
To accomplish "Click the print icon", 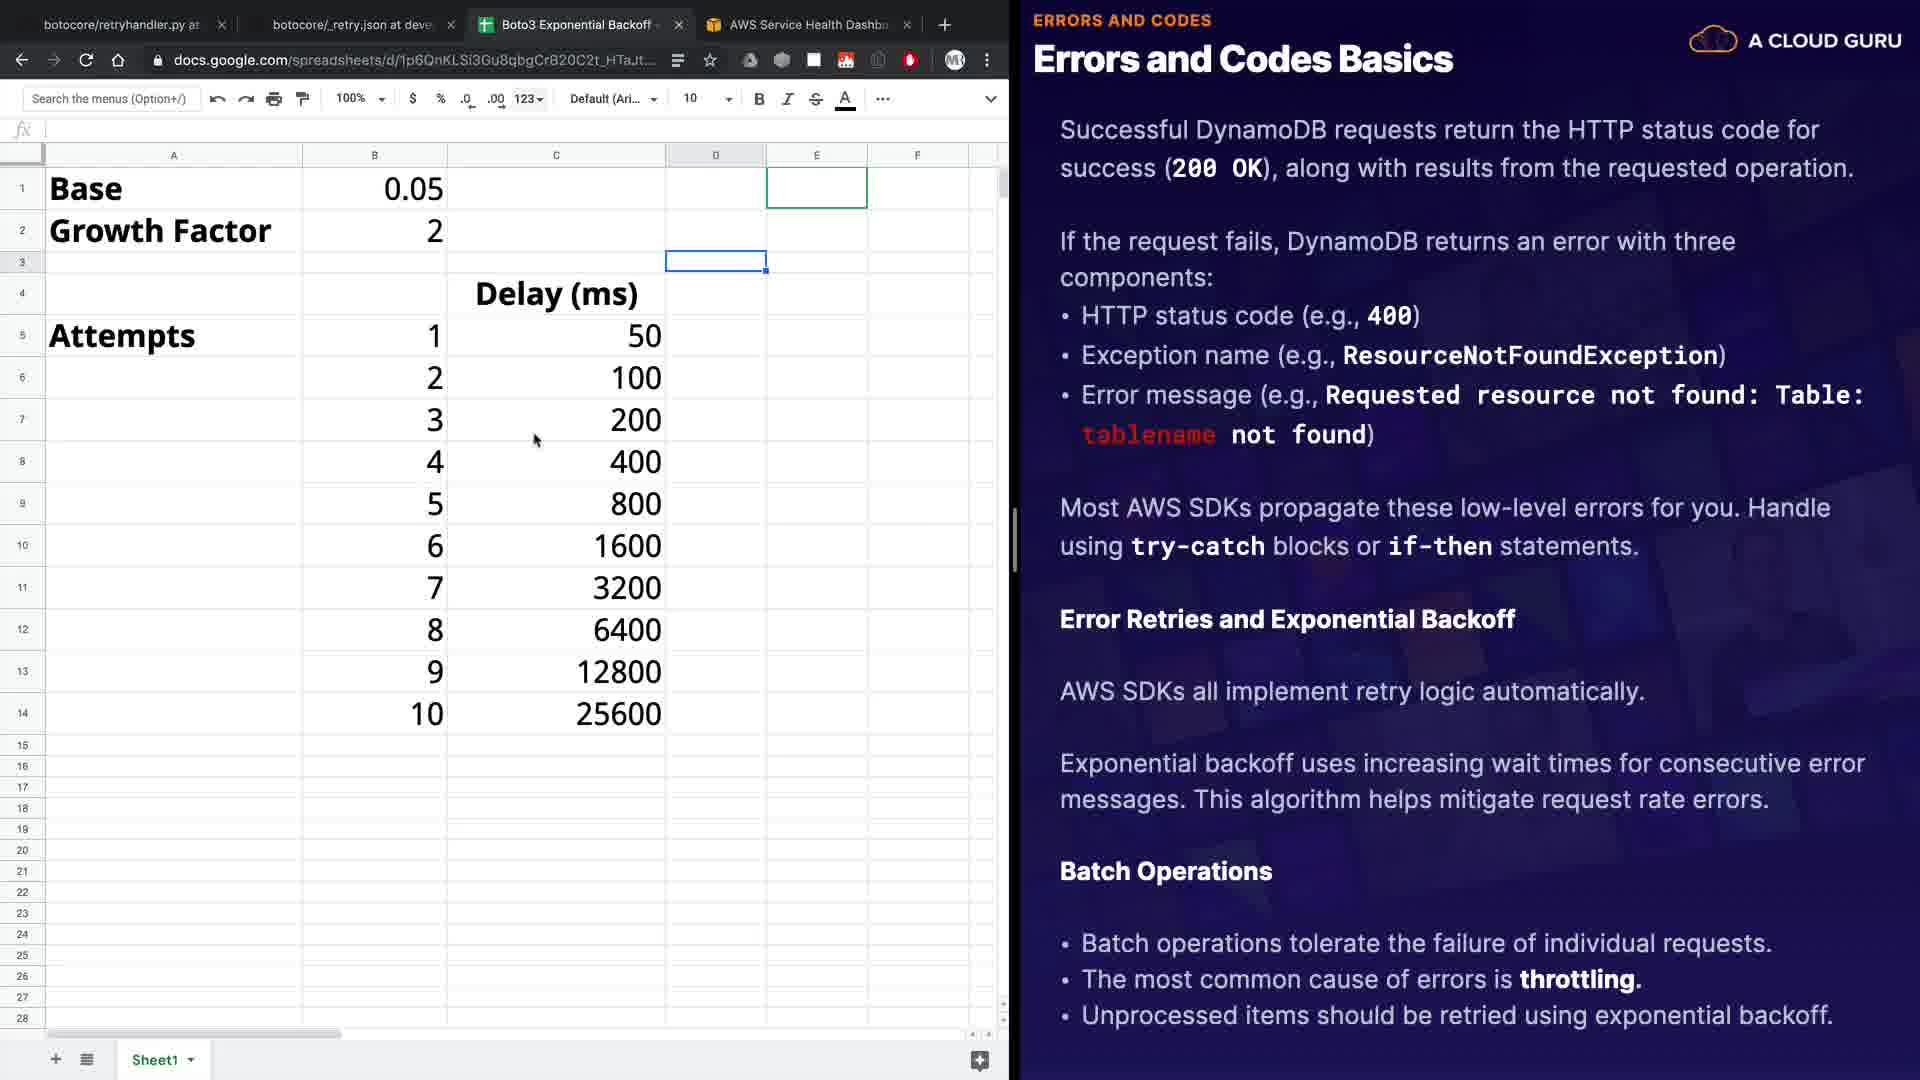I will pyautogui.click(x=274, y=99).
